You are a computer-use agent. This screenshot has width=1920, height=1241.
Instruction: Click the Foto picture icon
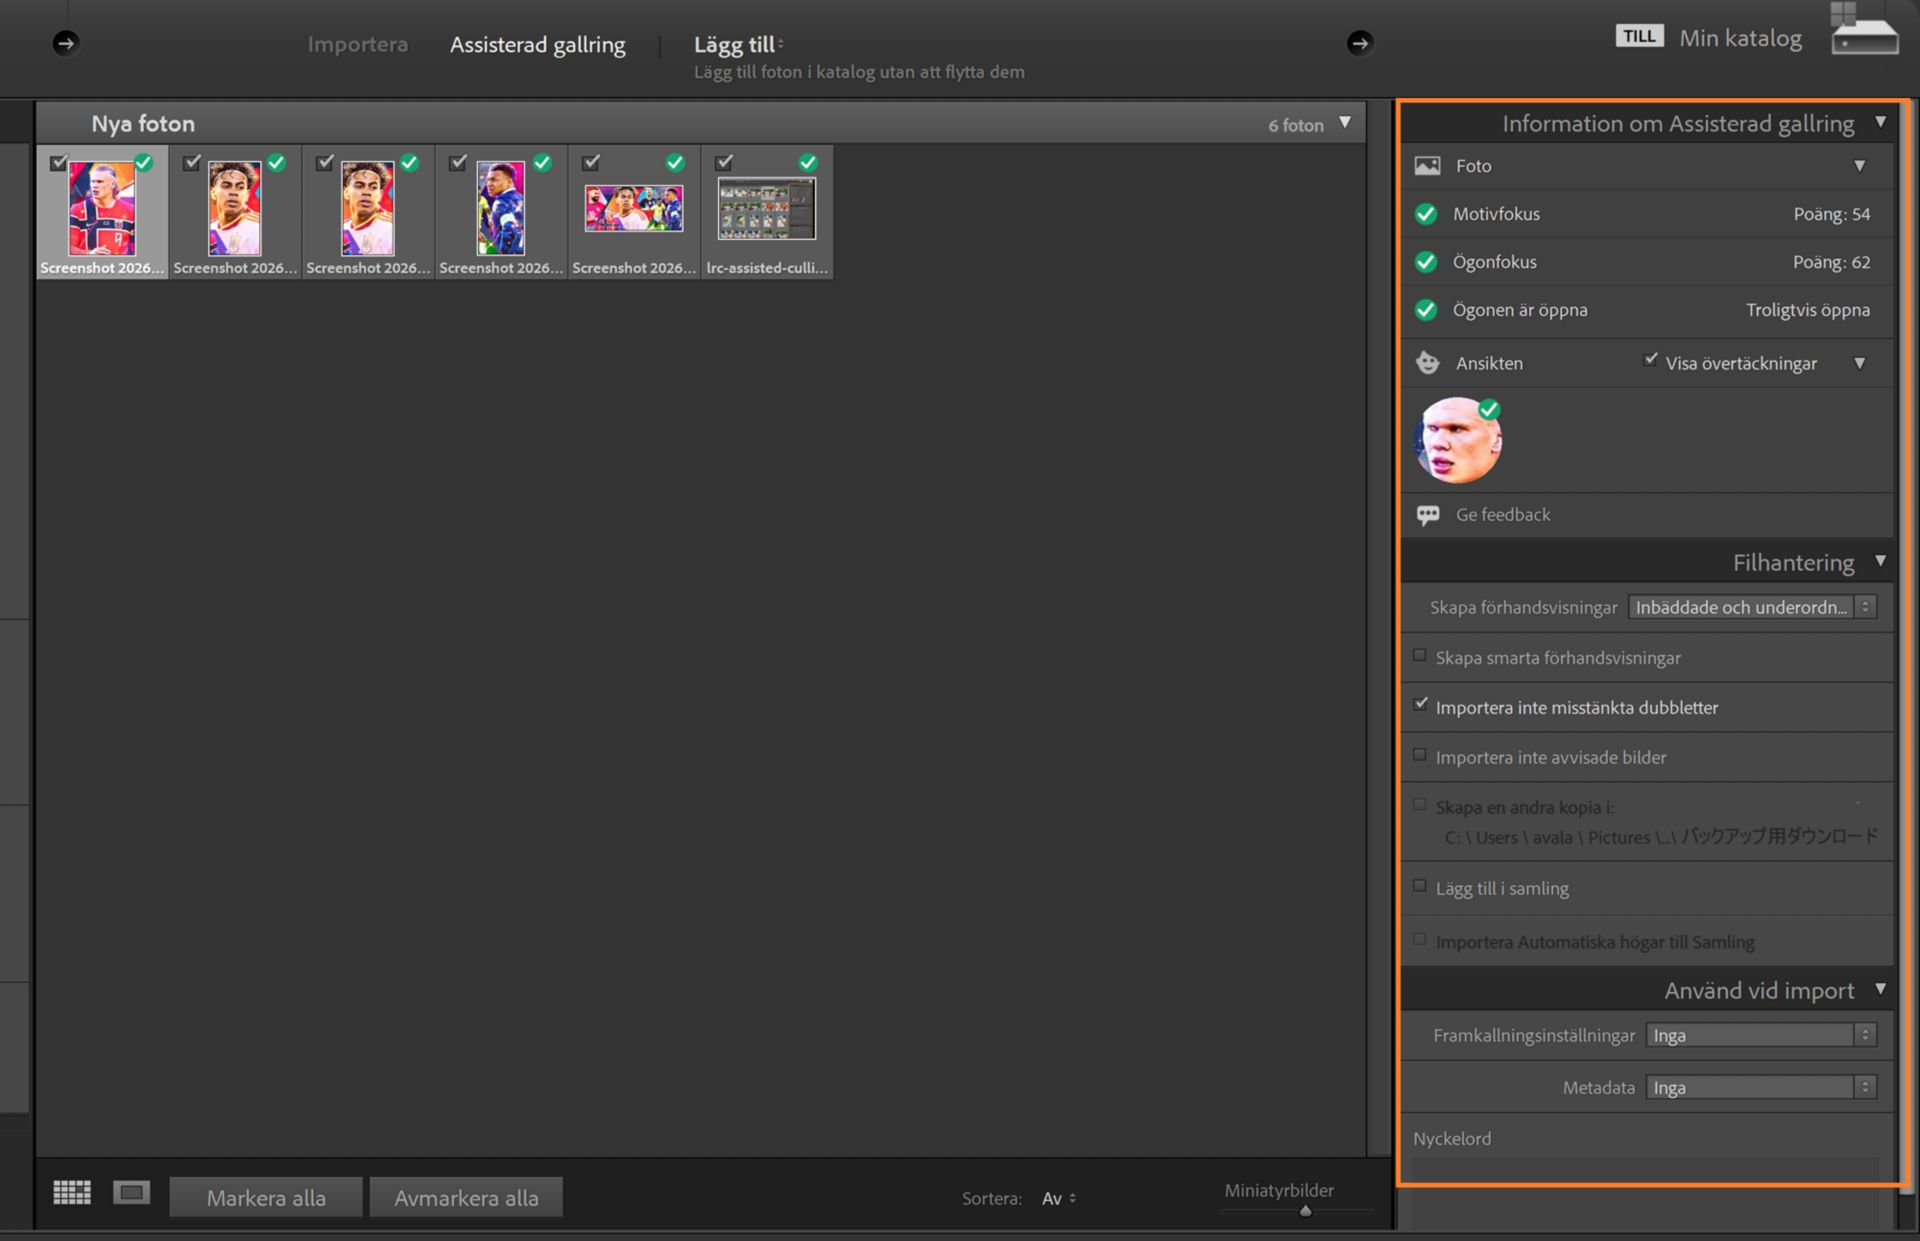click(x=1428, y=166)
